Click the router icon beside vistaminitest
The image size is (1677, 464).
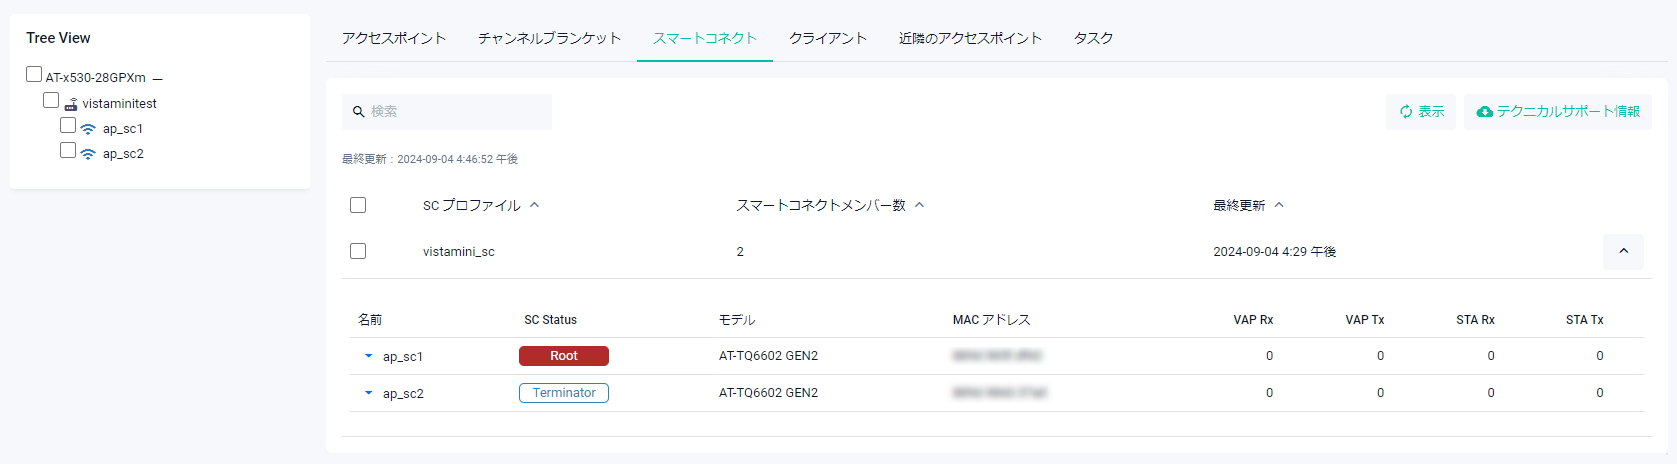pos(71,104)
